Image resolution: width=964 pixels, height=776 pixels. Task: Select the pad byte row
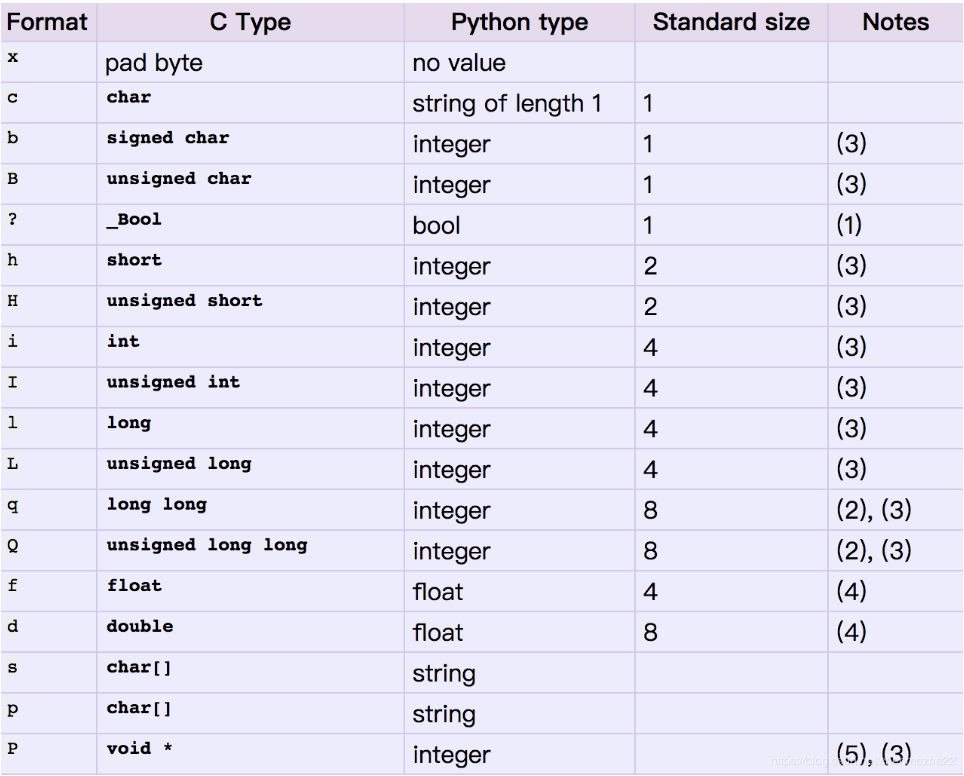tap(151, 62)
